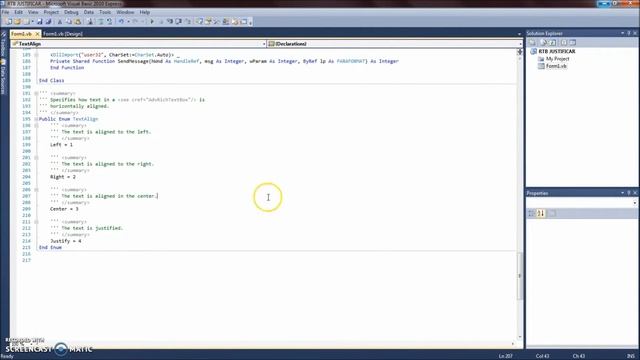Select the RTB JUSTIFICAR project node
Screen dimensions: 640x360
[x=556, y=51]
